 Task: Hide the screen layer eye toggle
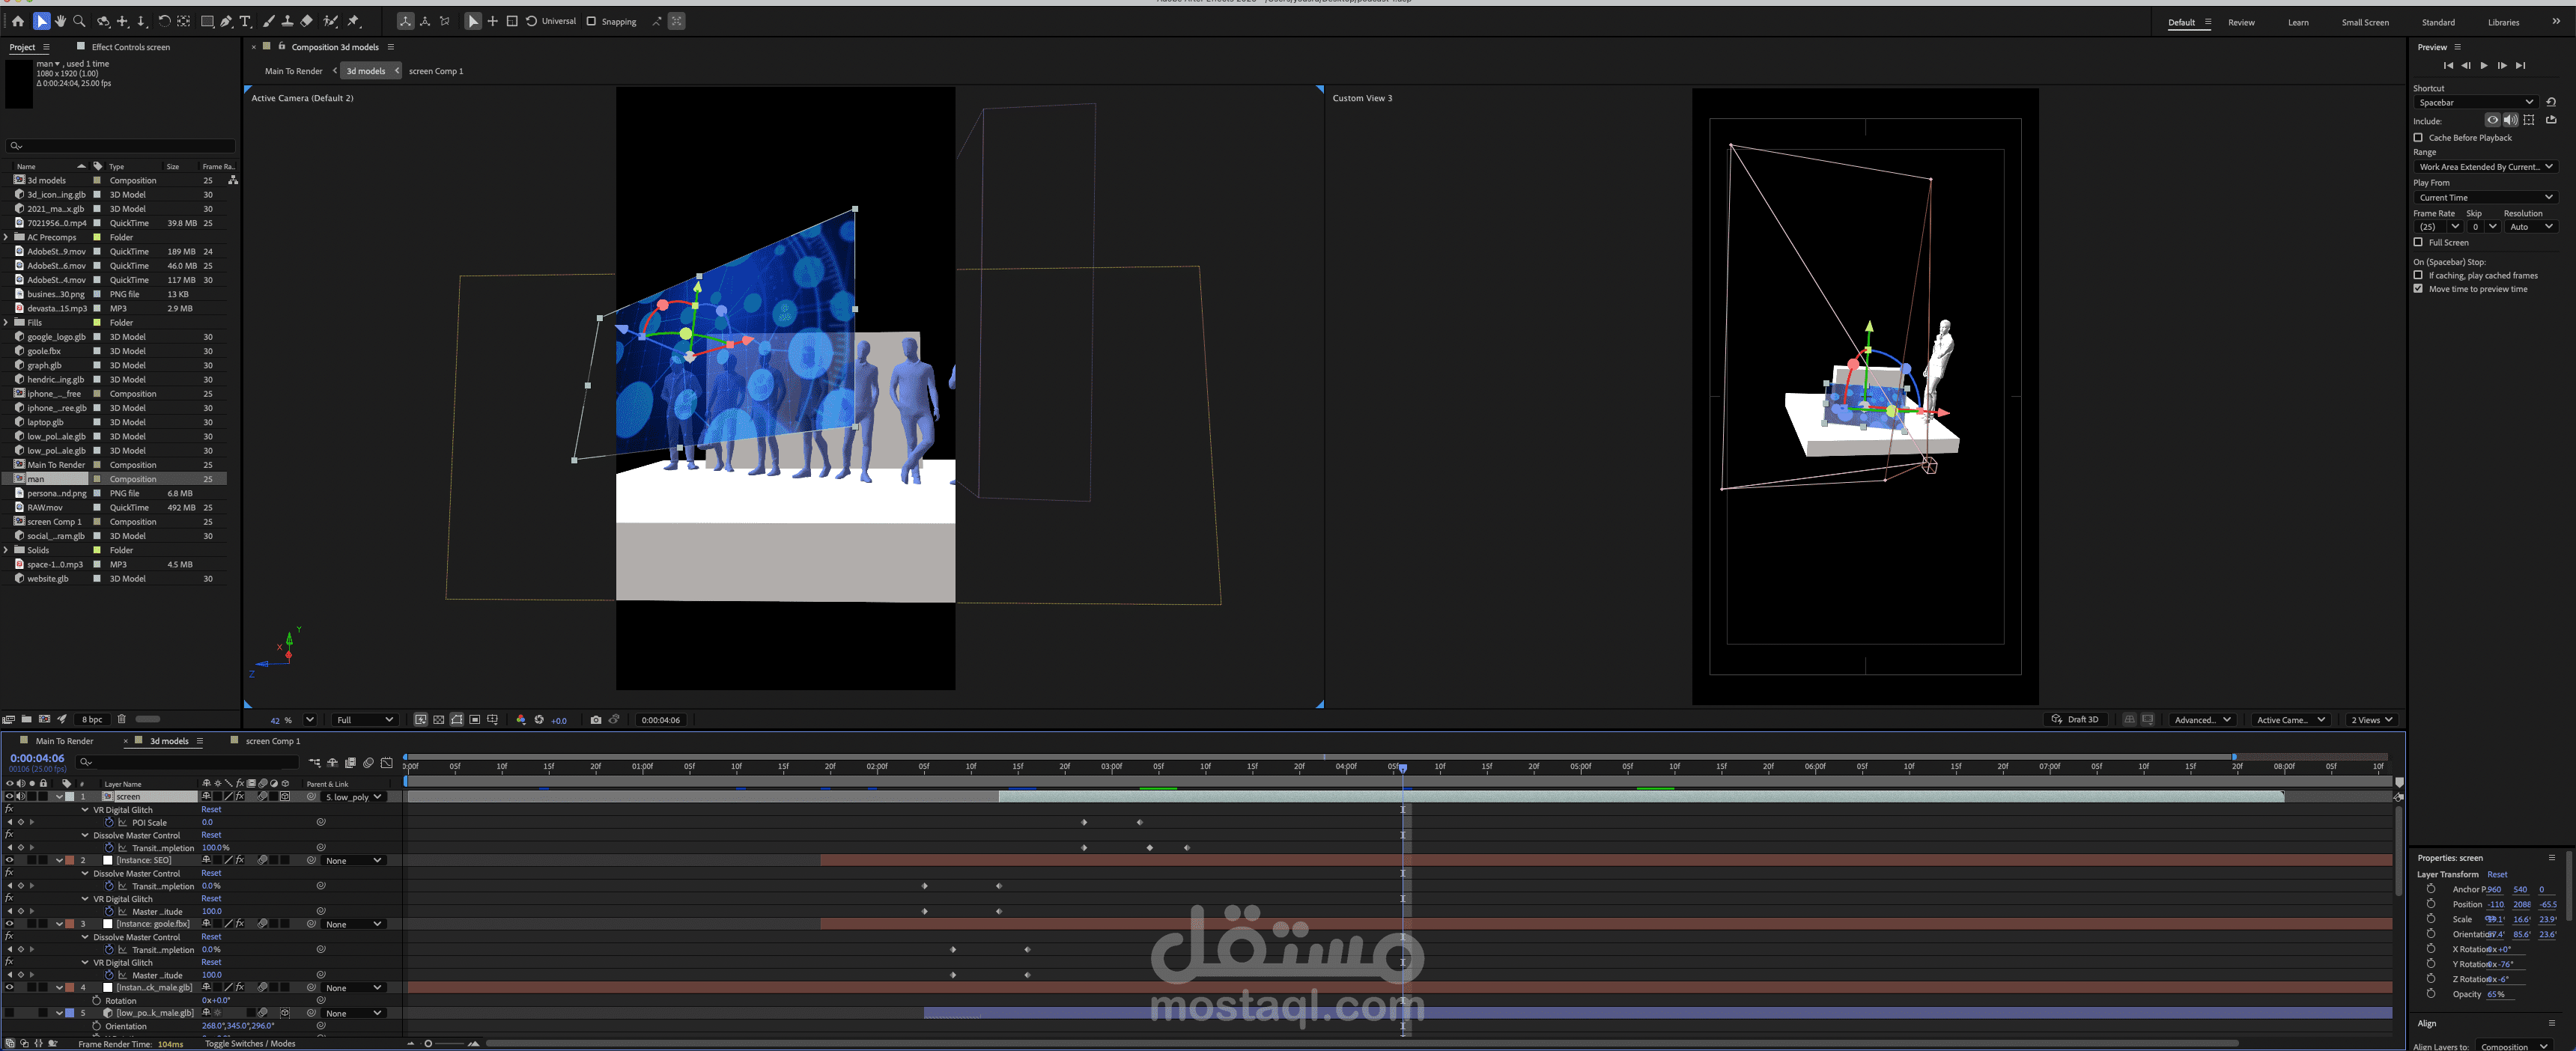click(9, 797)
